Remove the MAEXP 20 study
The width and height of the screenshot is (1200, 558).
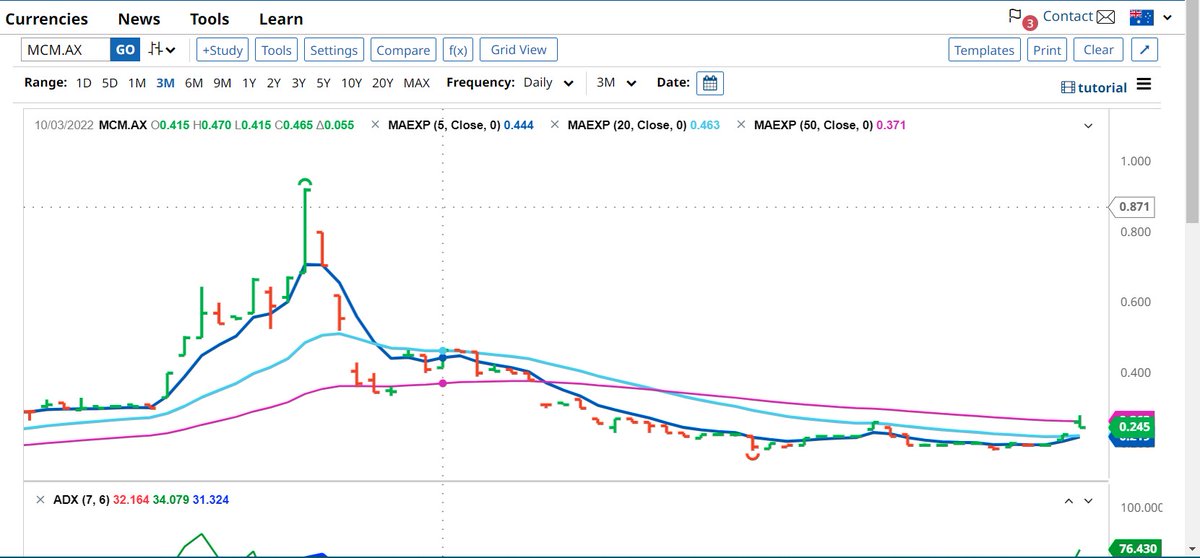556,125
